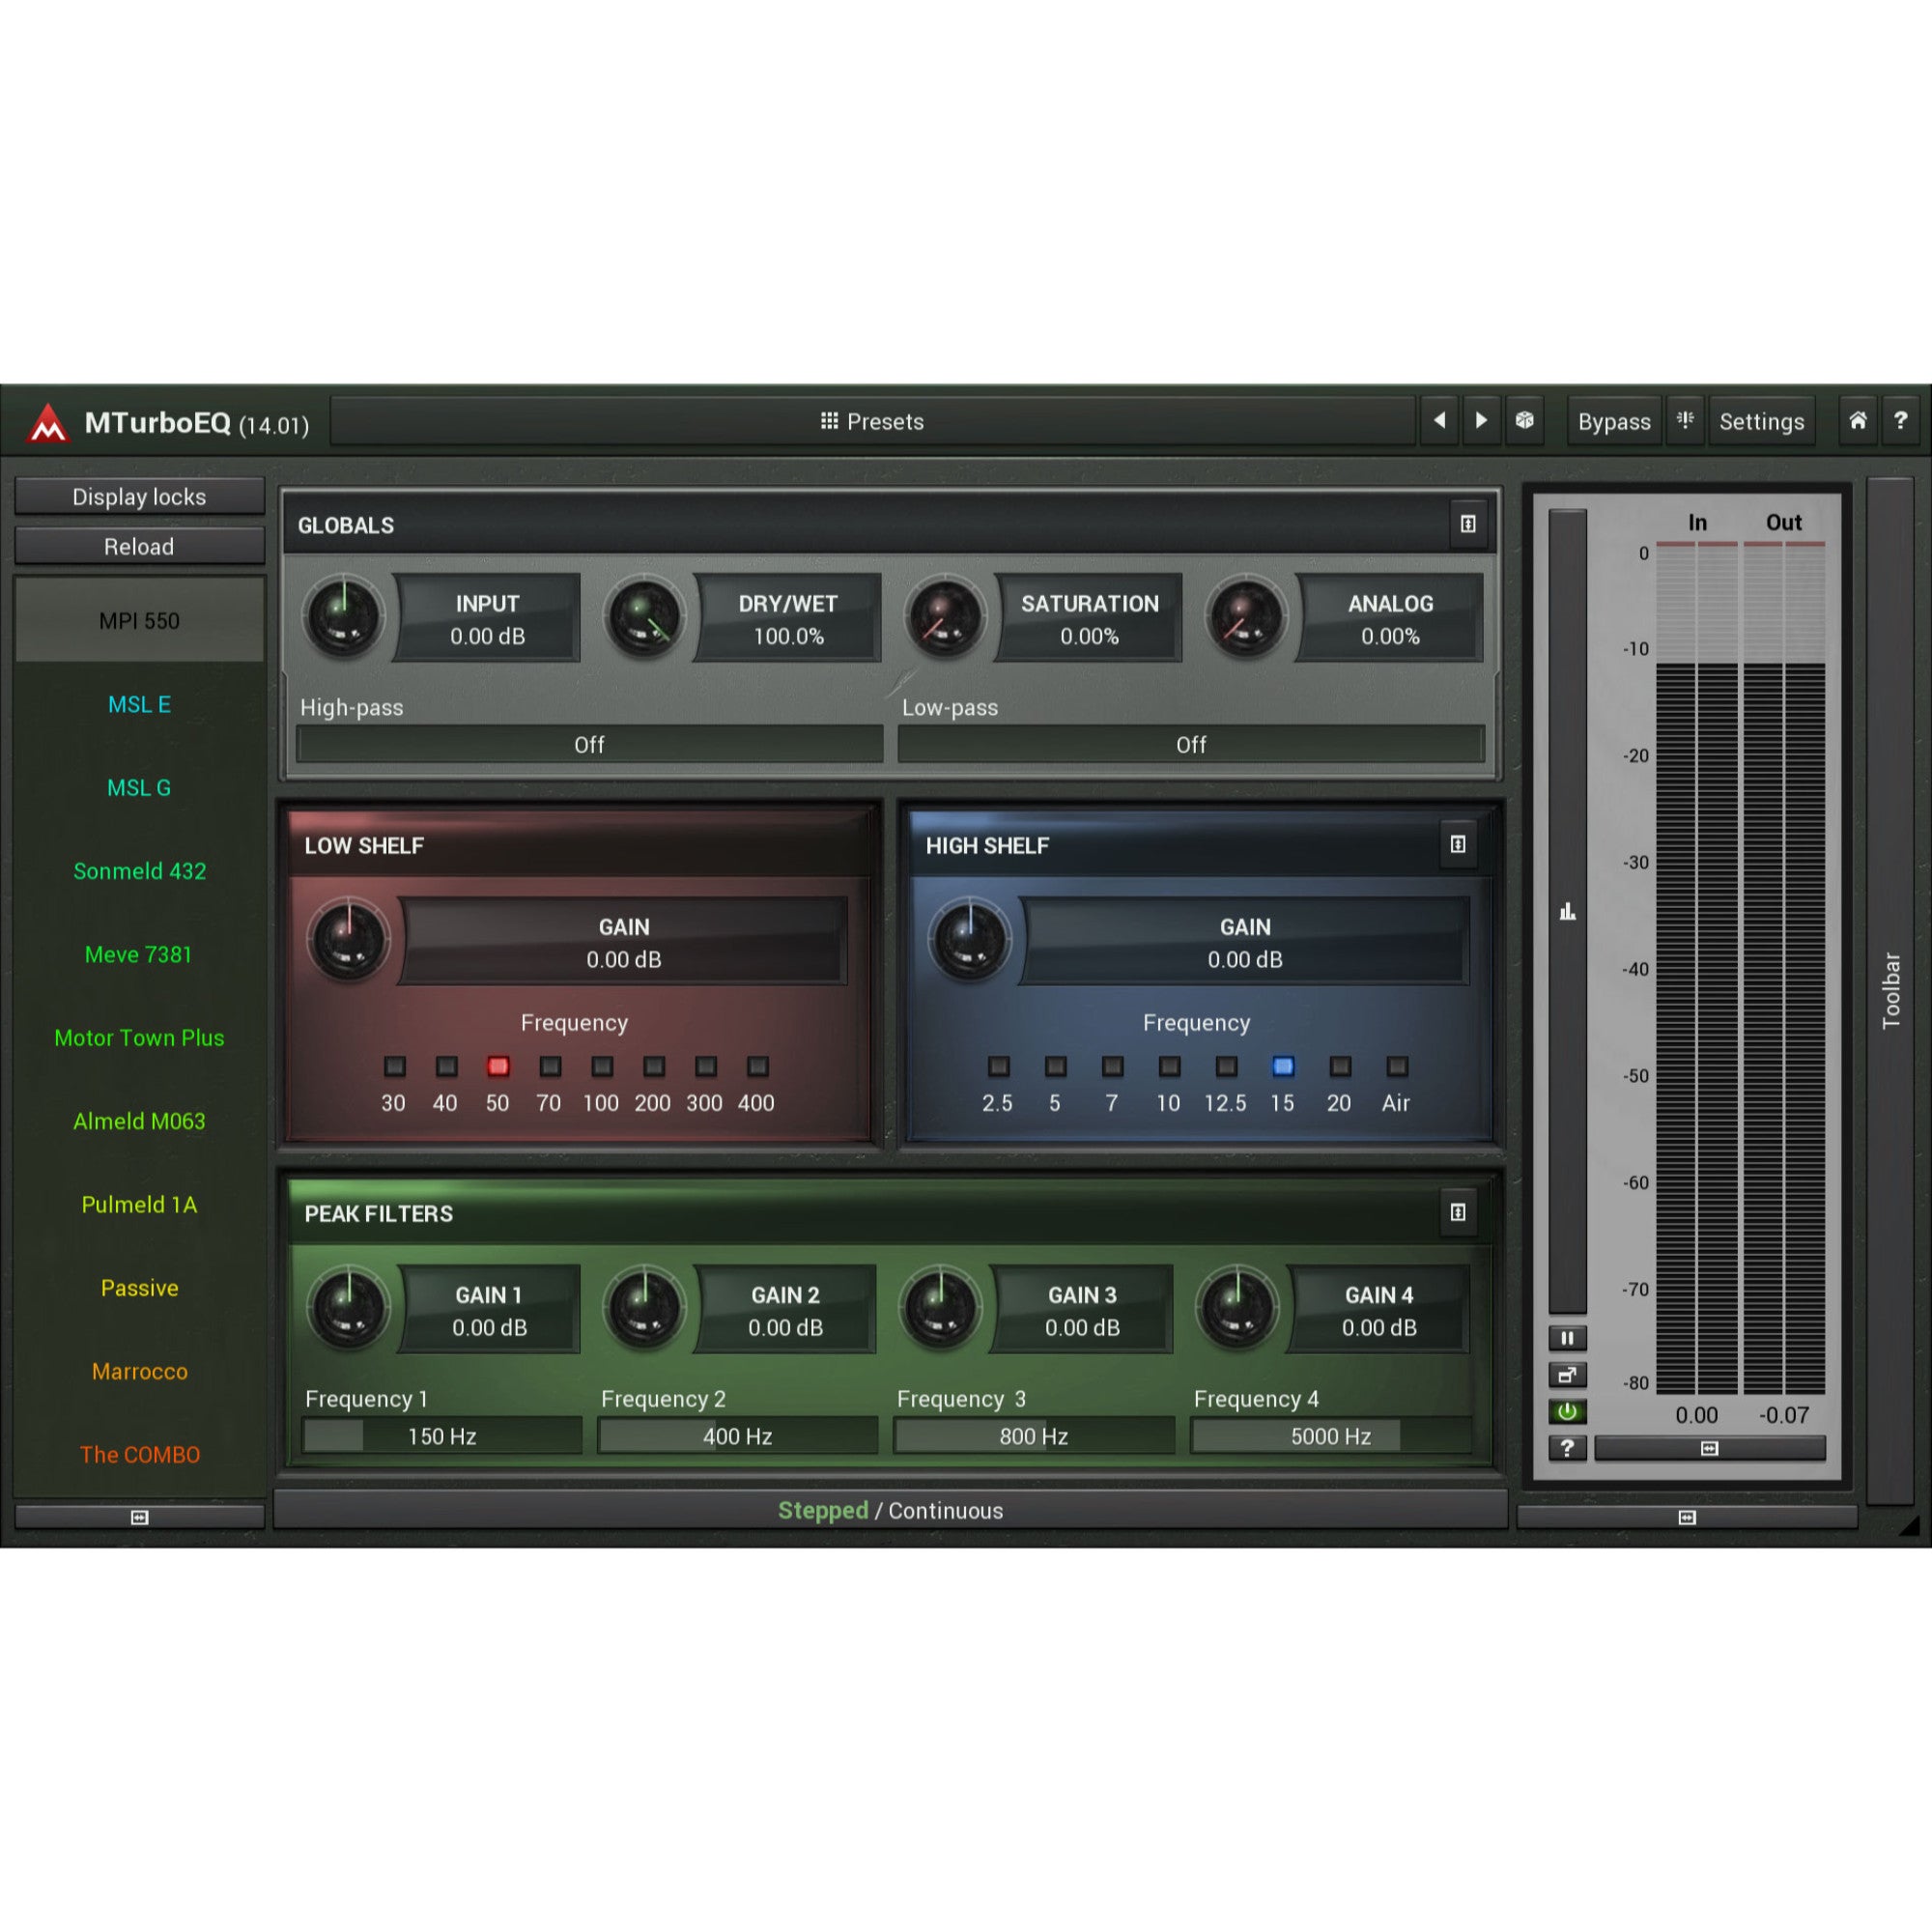This screenshot has width=1932, height=1932.
Task: Click the channel mode icon beside Bypass
Action: [x=1685, y=421]
